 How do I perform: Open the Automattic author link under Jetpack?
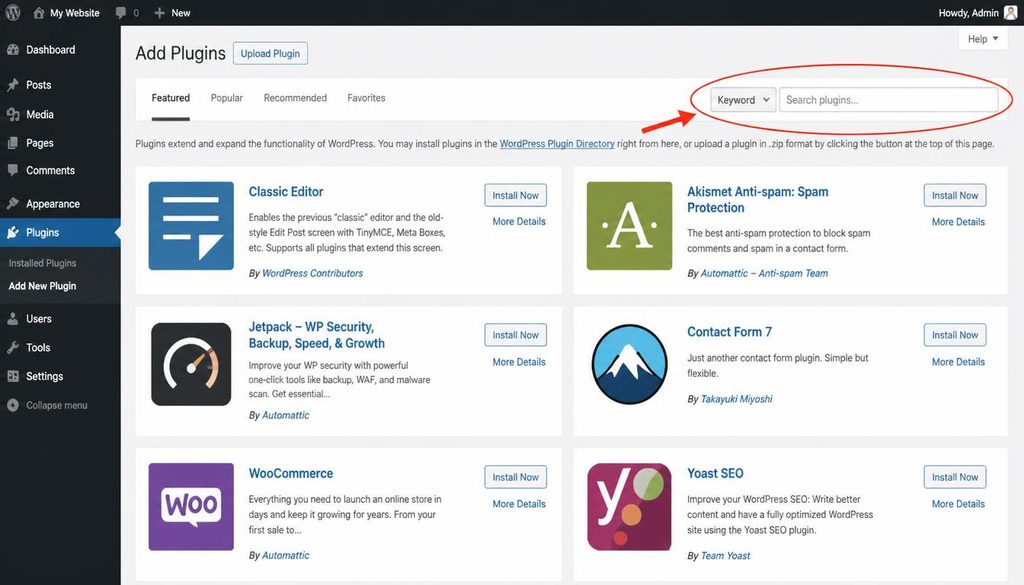(285, 415)
